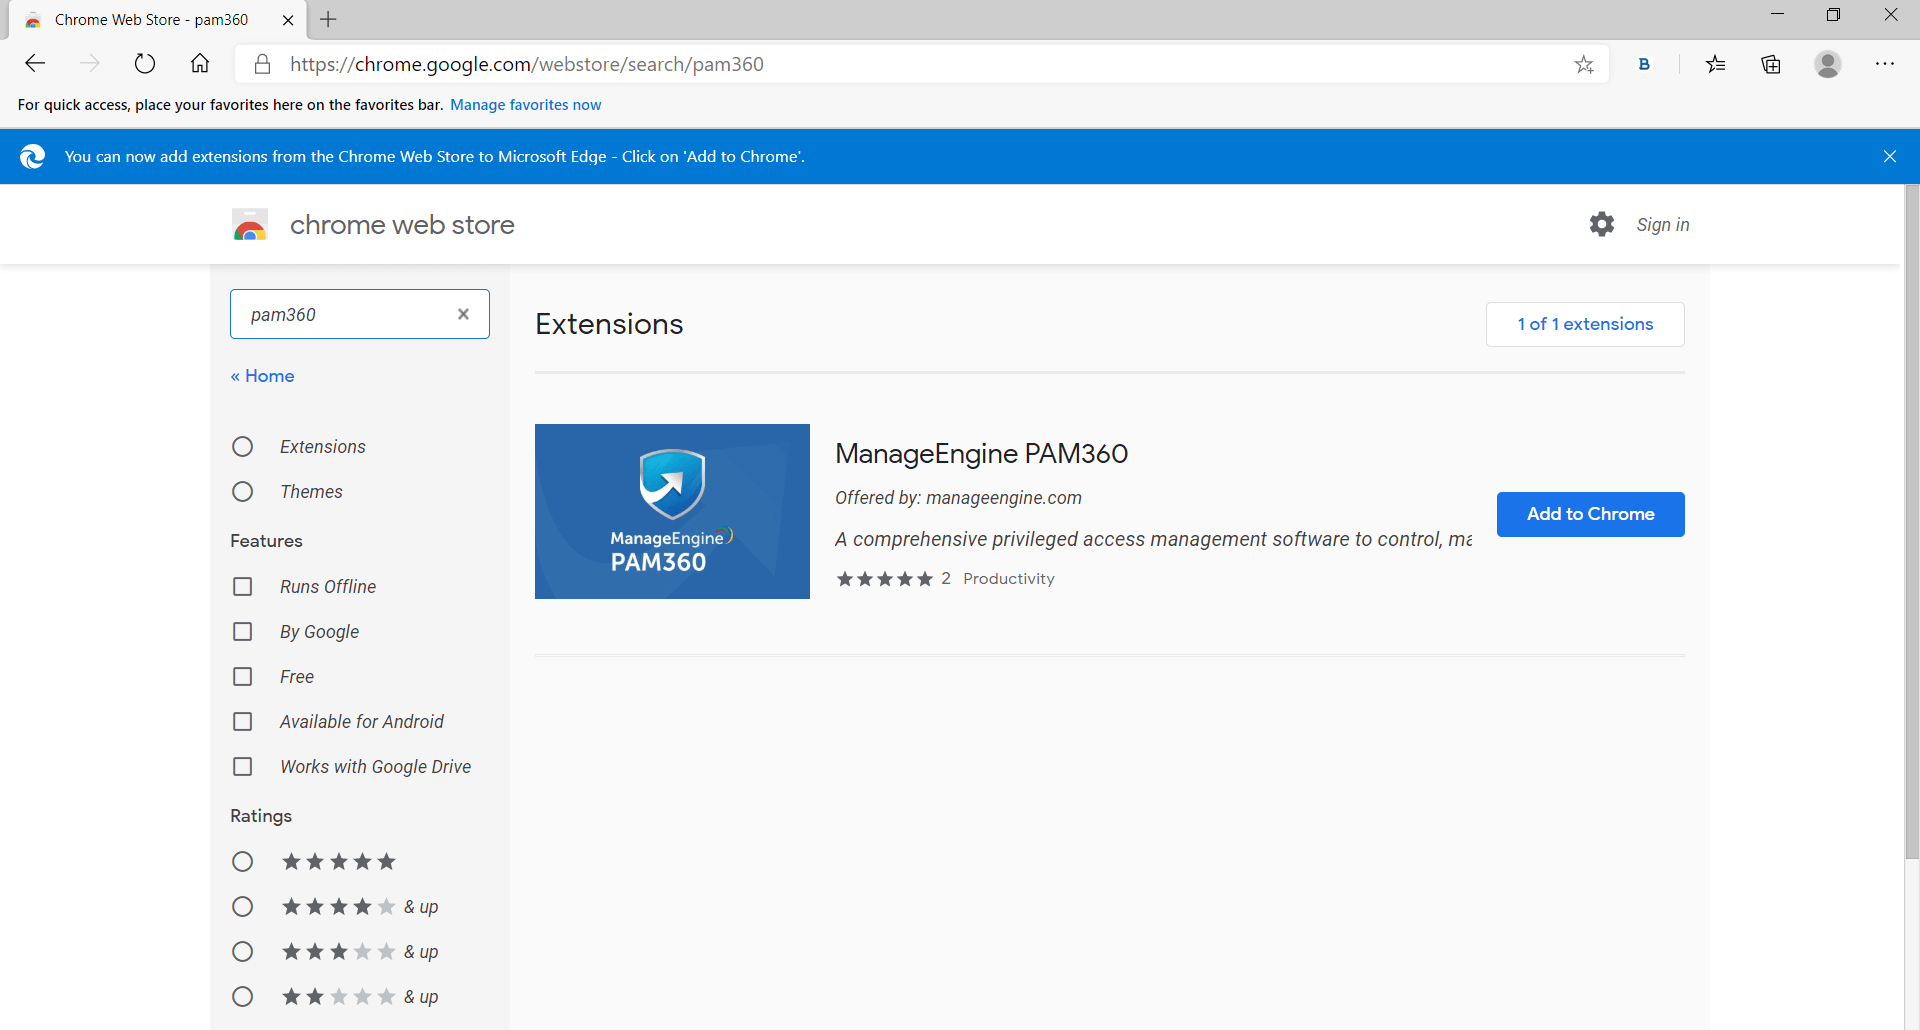Select the Themes radio filter
The image size is (1920, 1030).
pos(243,492)
